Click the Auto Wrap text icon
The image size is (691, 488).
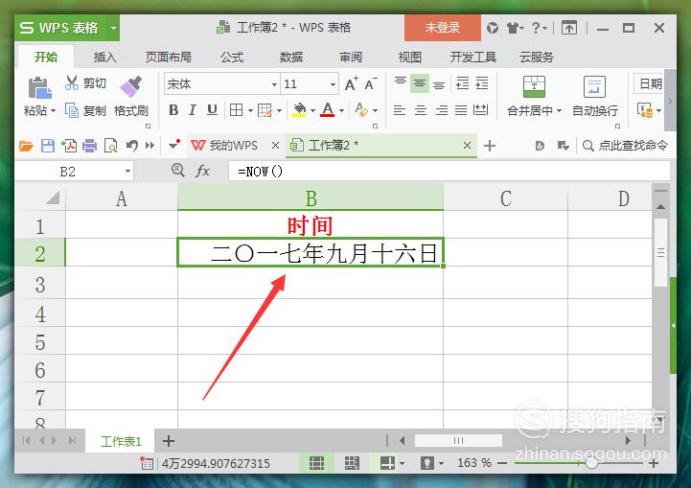[594, 86]
